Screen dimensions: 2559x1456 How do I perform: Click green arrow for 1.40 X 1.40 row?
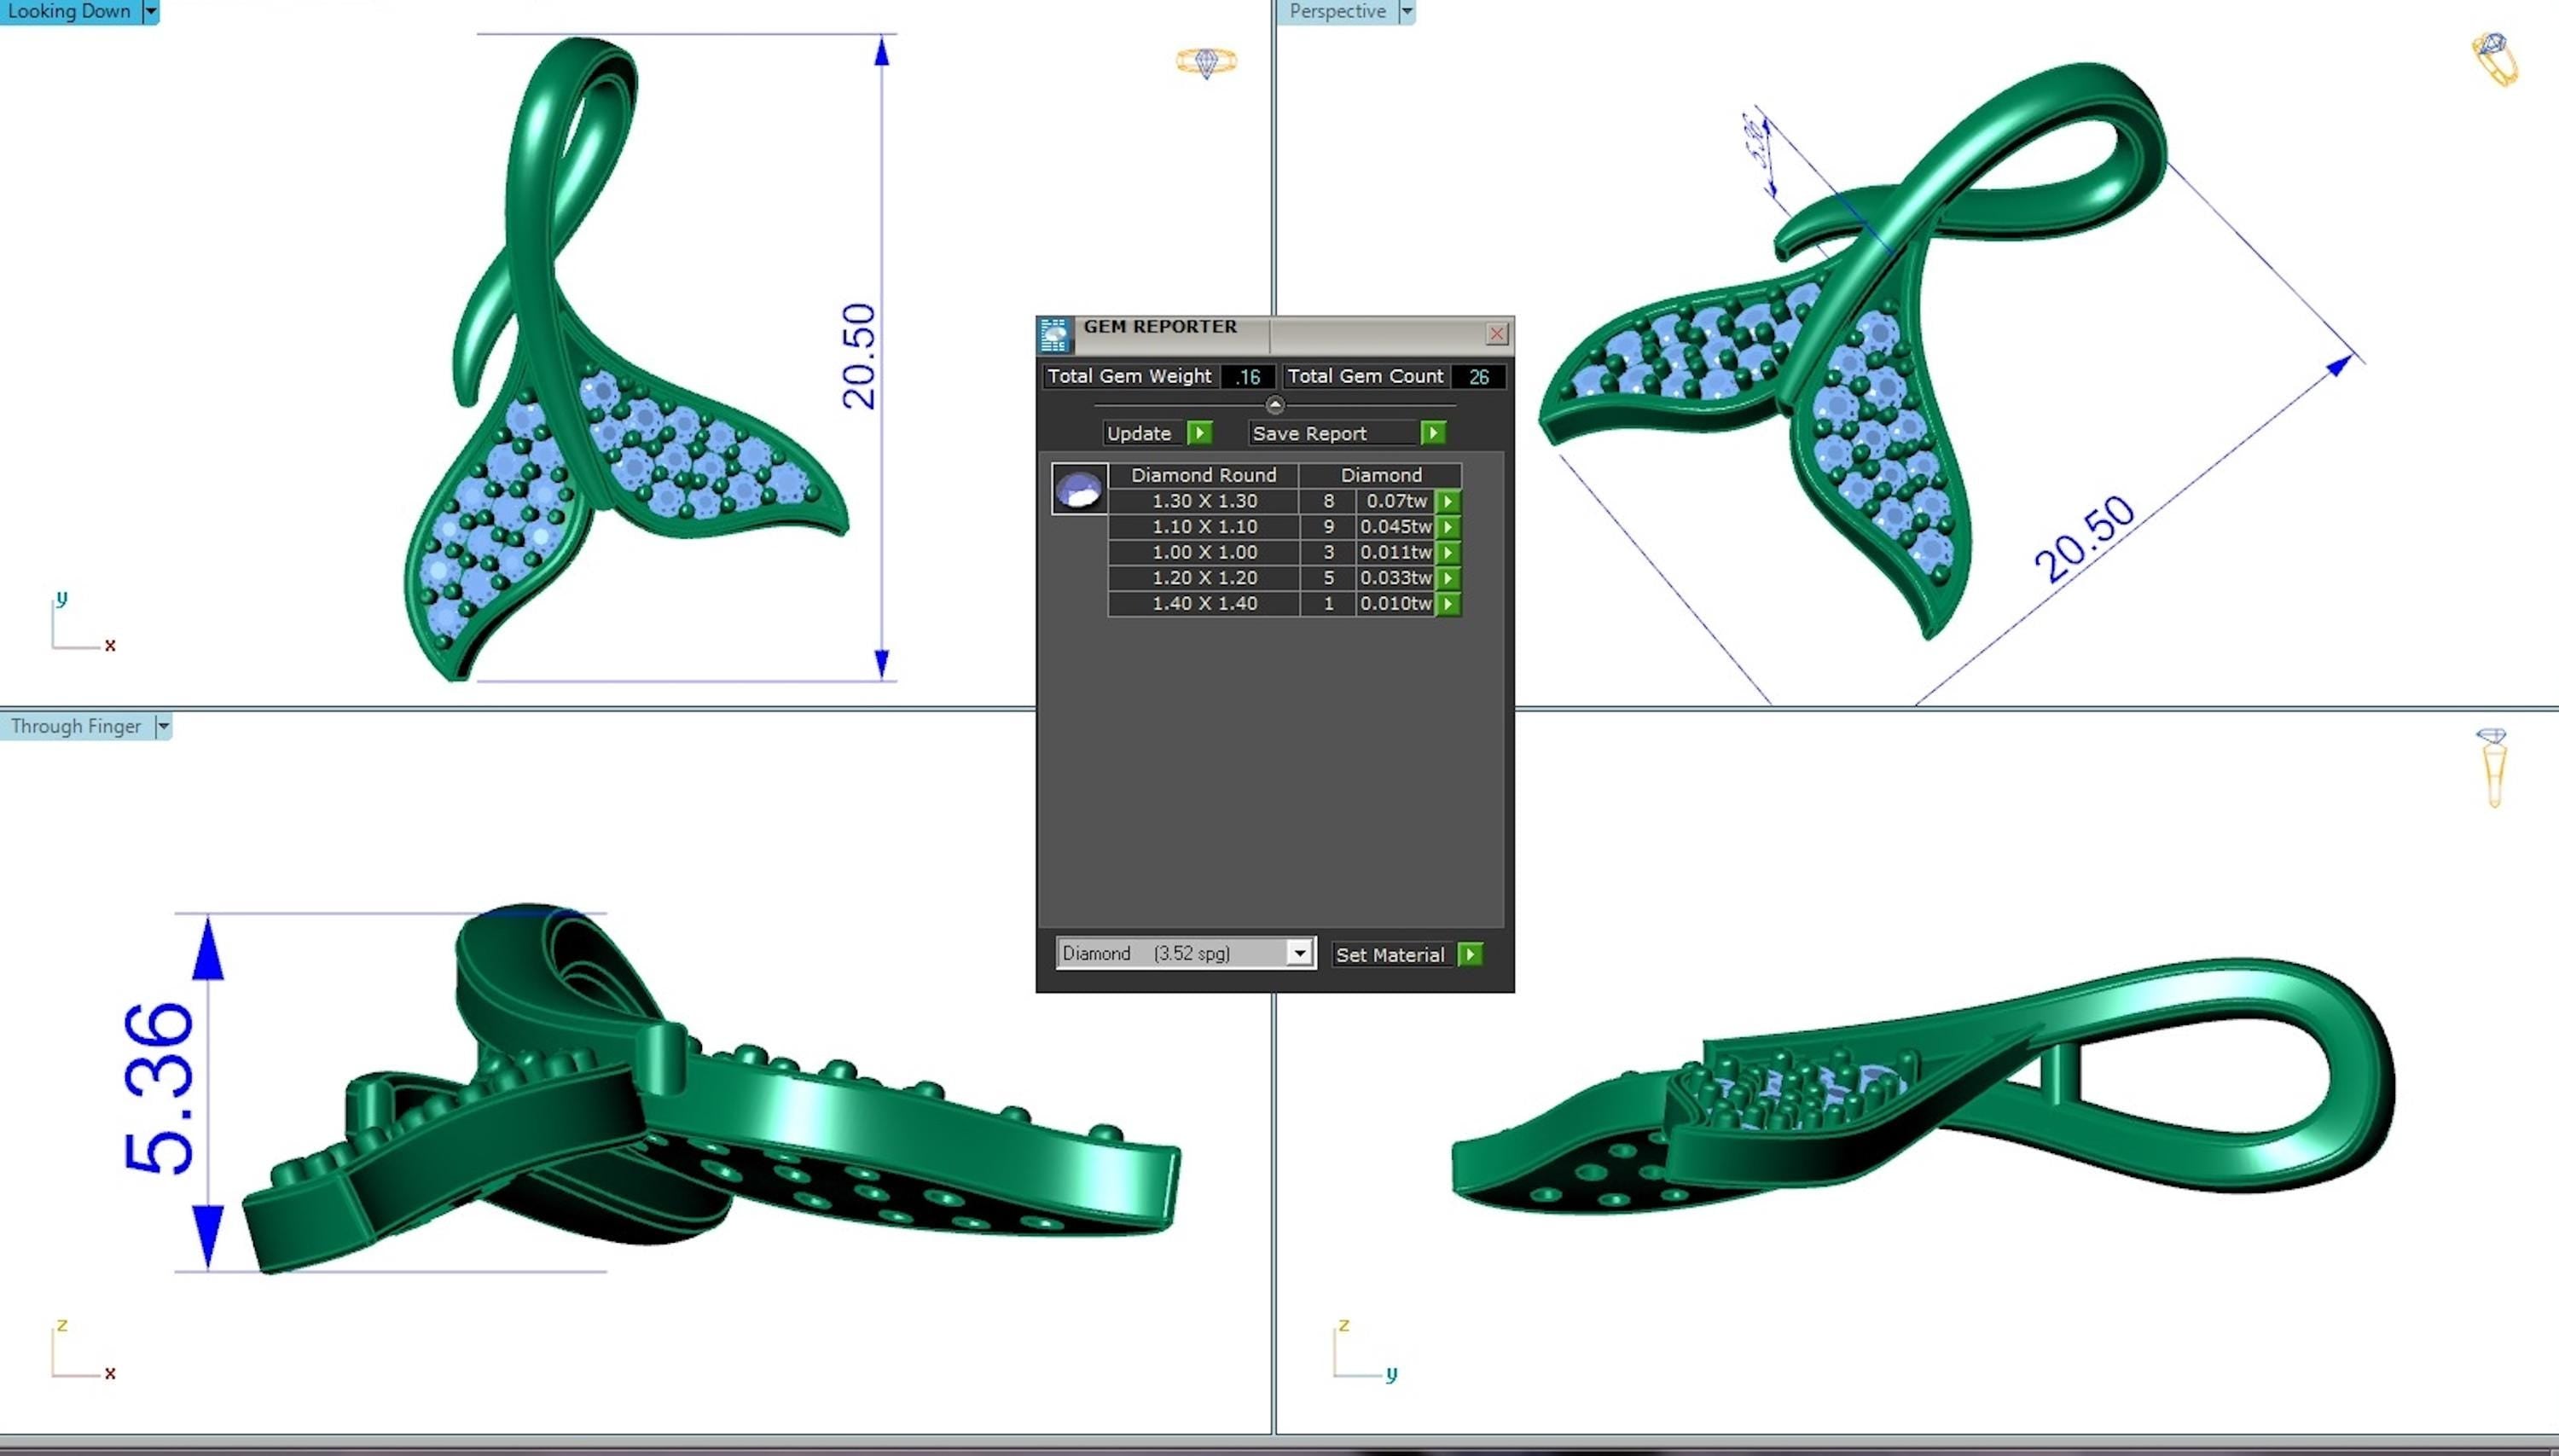(x=1448, y=604)
